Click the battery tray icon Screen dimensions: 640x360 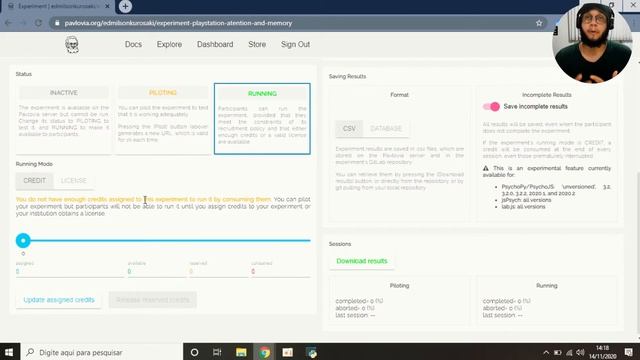click(x=558, y=352)
